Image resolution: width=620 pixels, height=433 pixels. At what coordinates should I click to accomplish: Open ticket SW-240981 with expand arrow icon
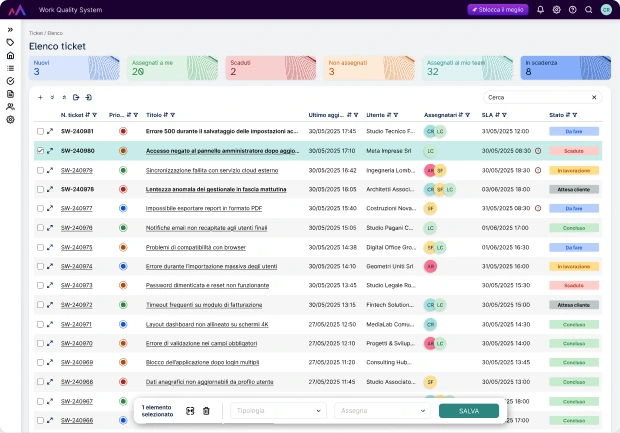click(50, 131)
